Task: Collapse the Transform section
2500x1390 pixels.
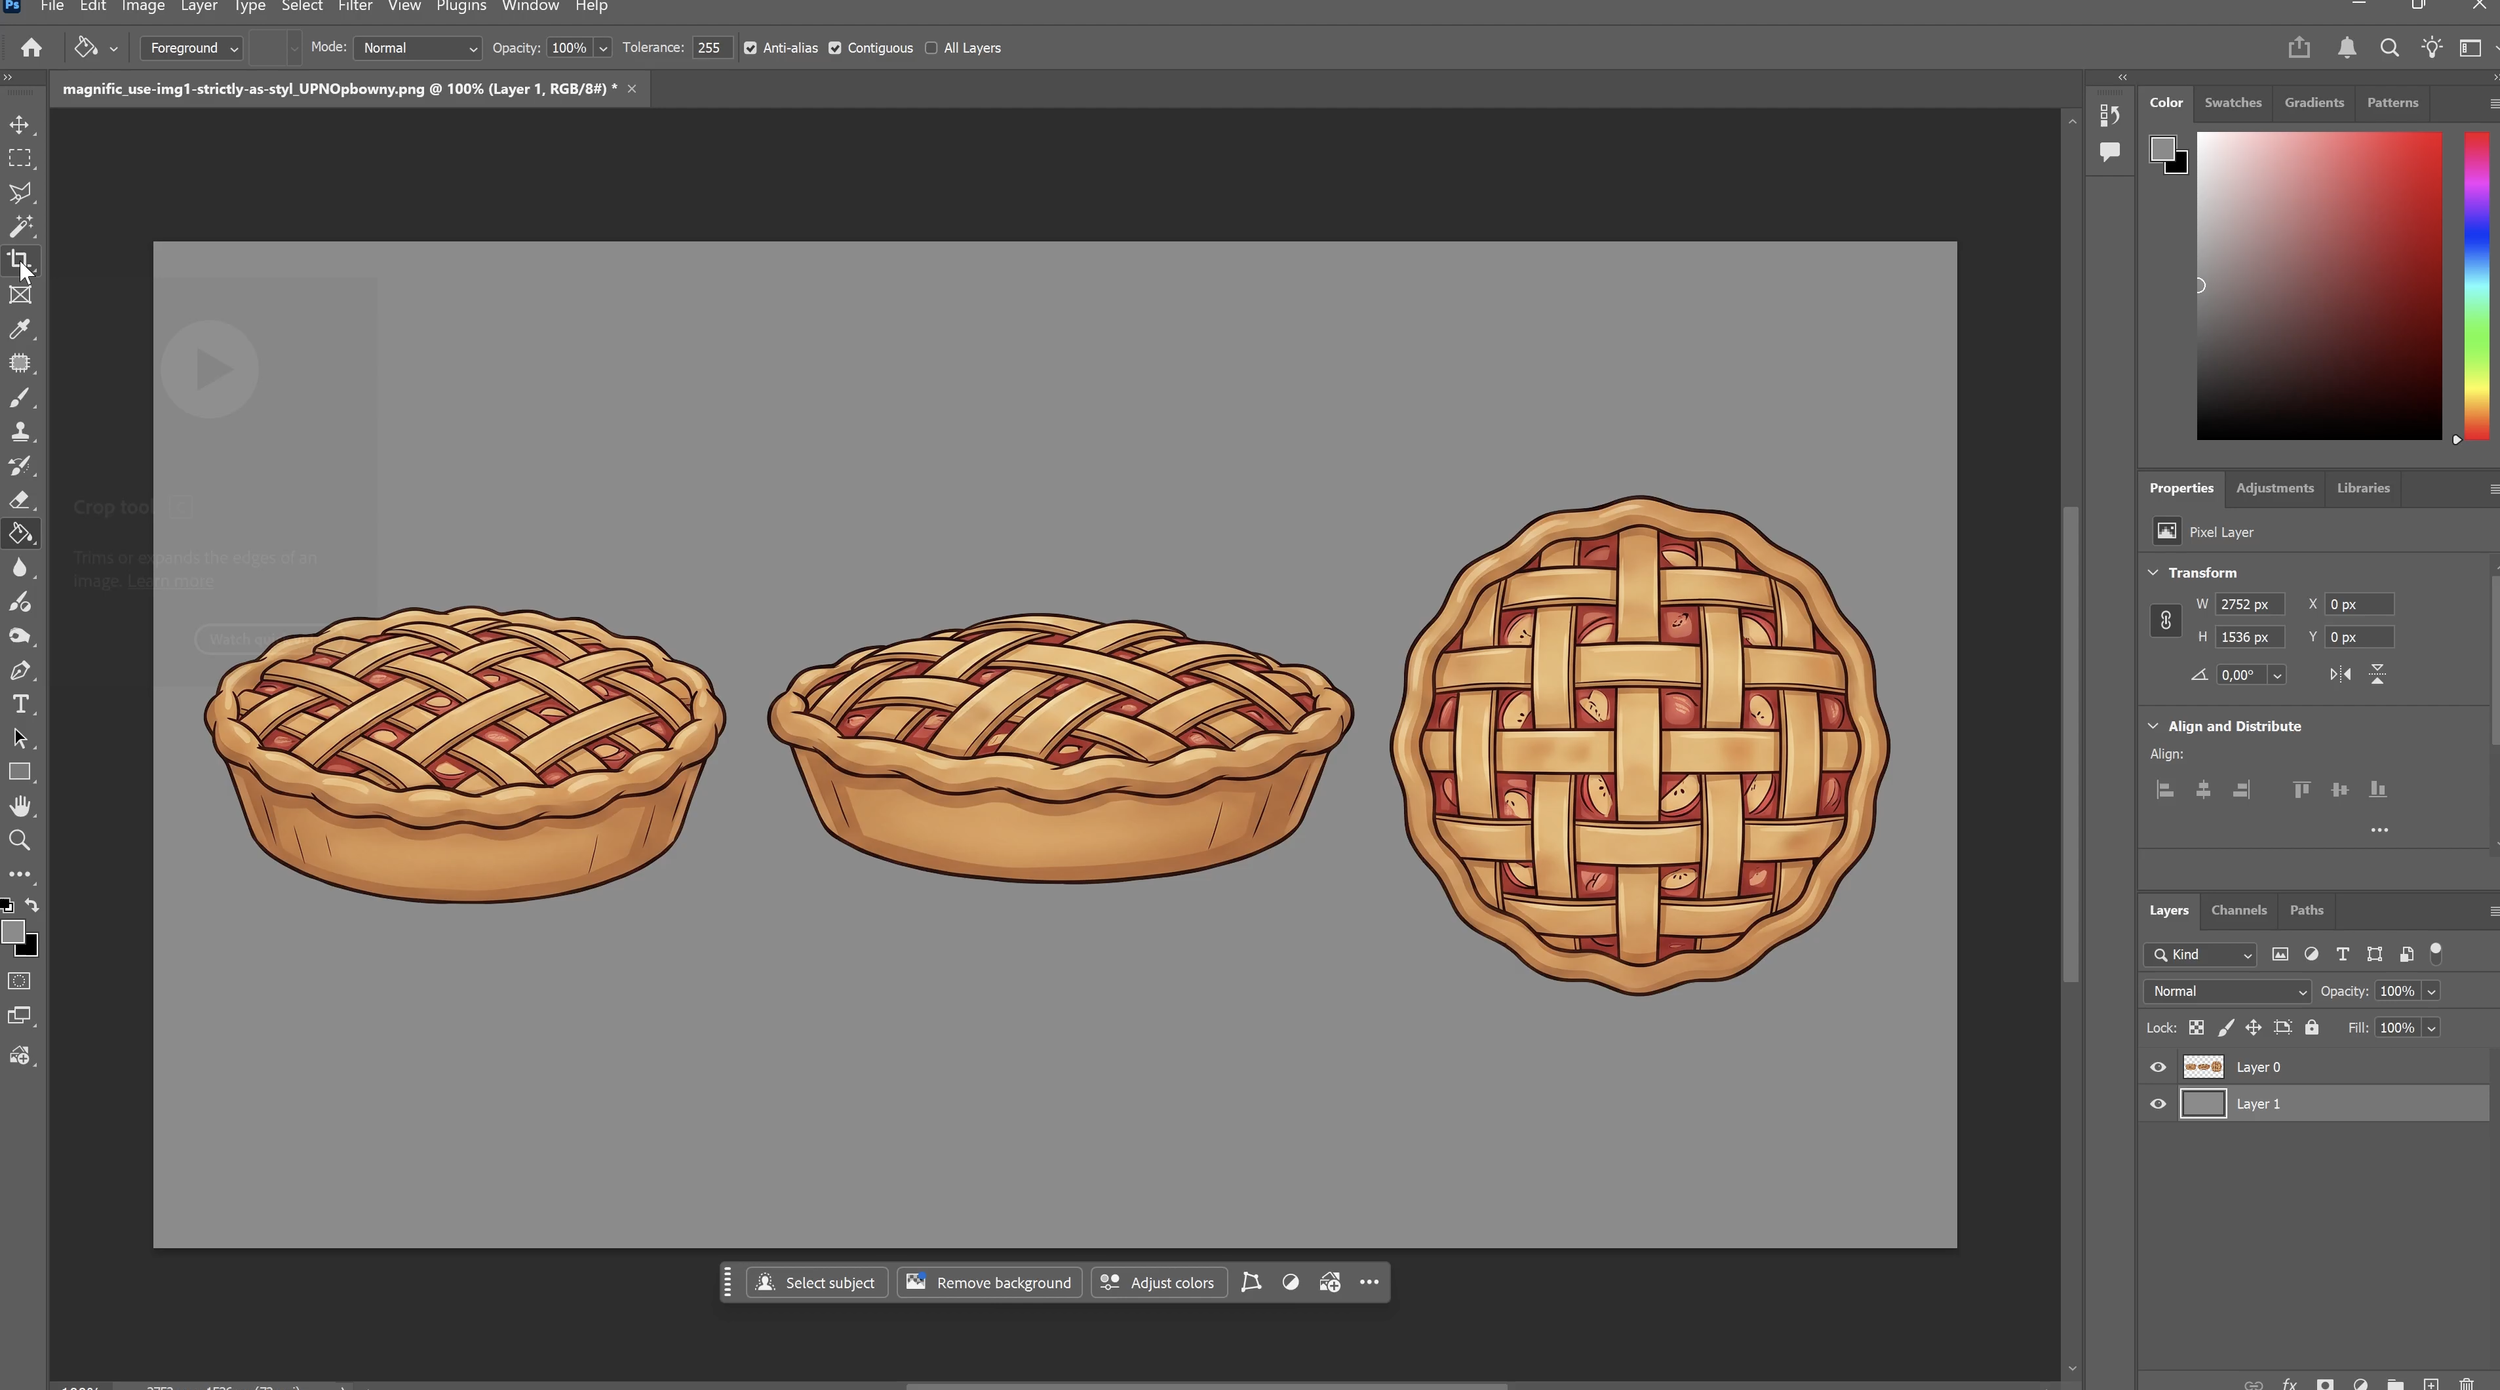Action: (x=2153, y=573)
